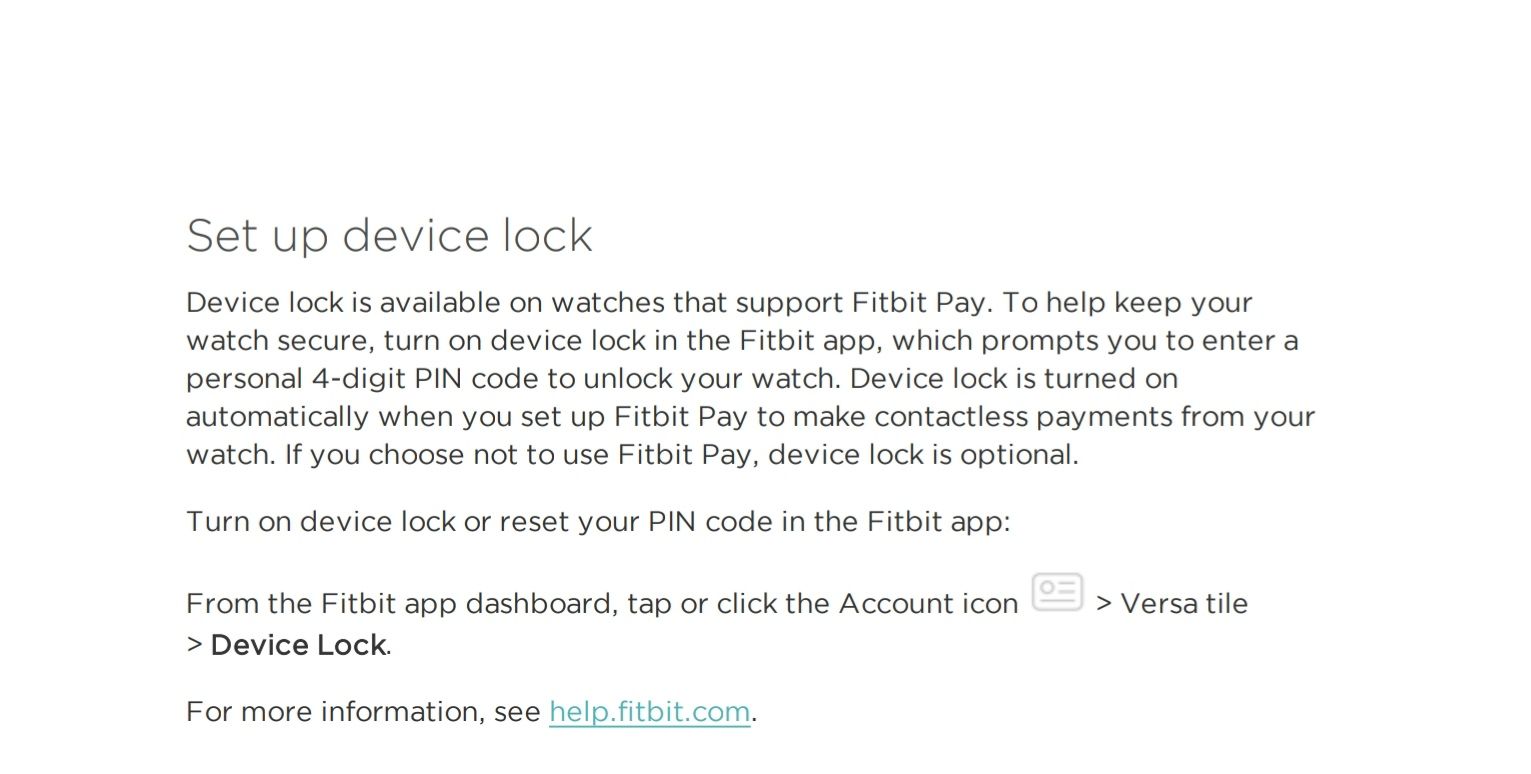
Task: Click the "Set up device lock" heading
Action: pos(389,236)
